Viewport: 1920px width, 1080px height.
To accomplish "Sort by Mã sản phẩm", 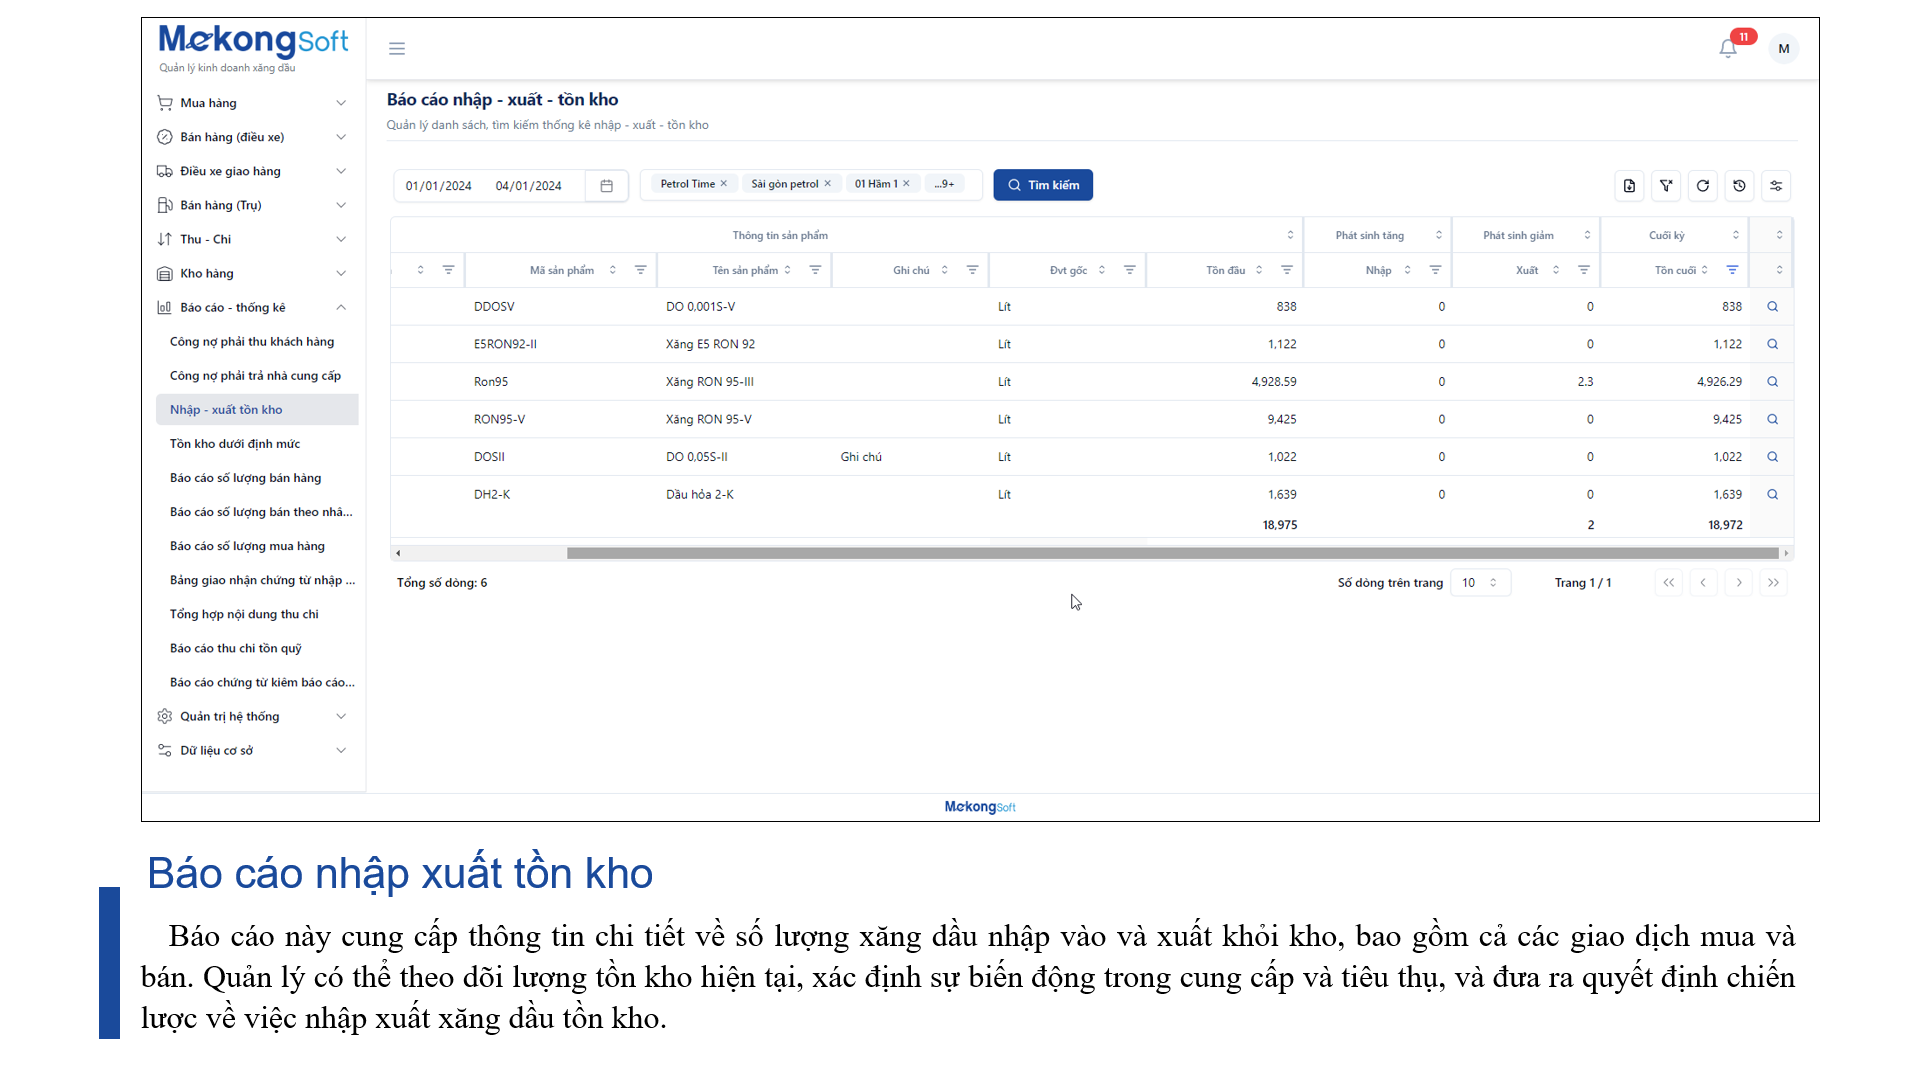I will point(613,270).
